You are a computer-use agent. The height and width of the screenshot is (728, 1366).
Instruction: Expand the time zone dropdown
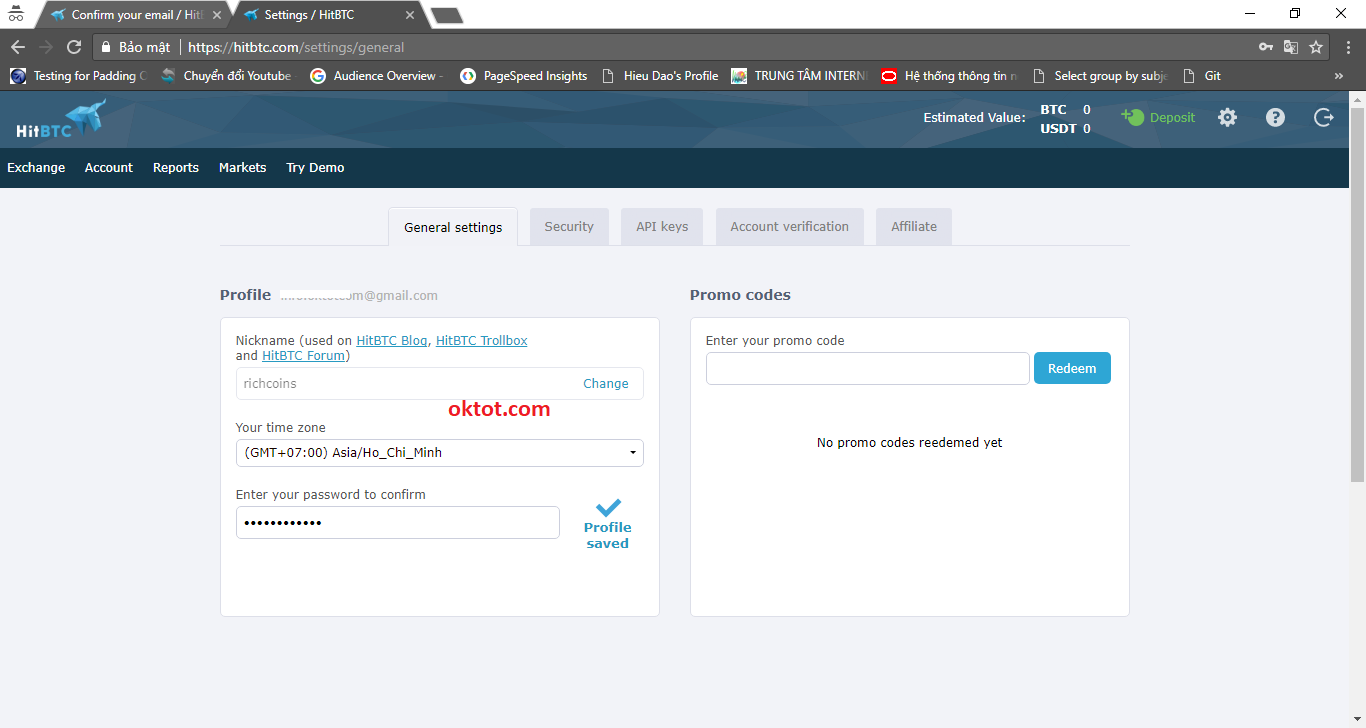click(x=439, y=453)
